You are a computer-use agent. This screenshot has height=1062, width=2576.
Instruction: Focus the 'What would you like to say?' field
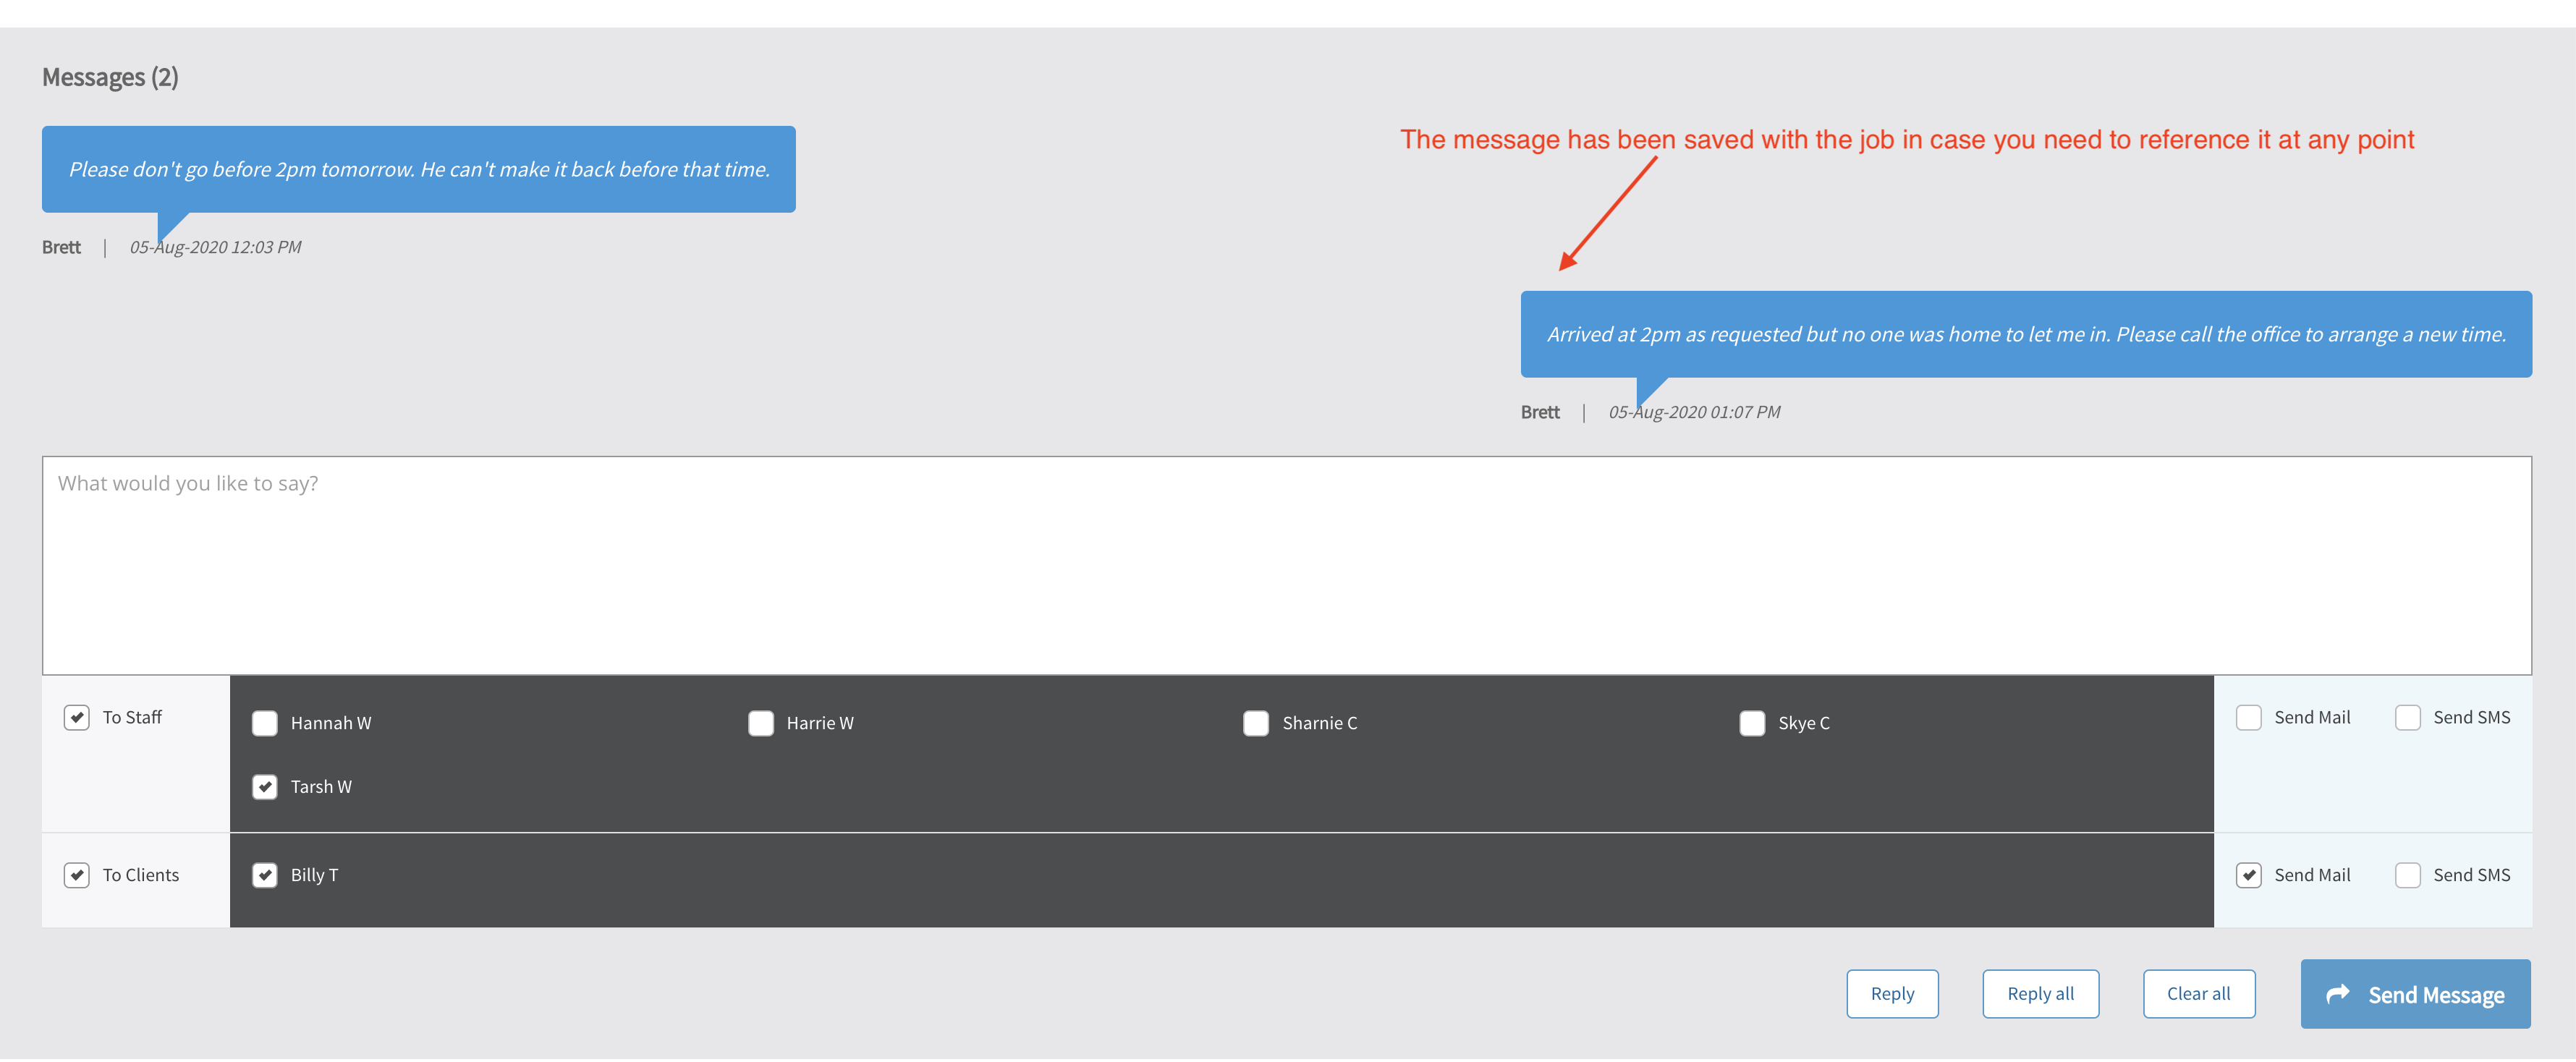[1286, 566]
